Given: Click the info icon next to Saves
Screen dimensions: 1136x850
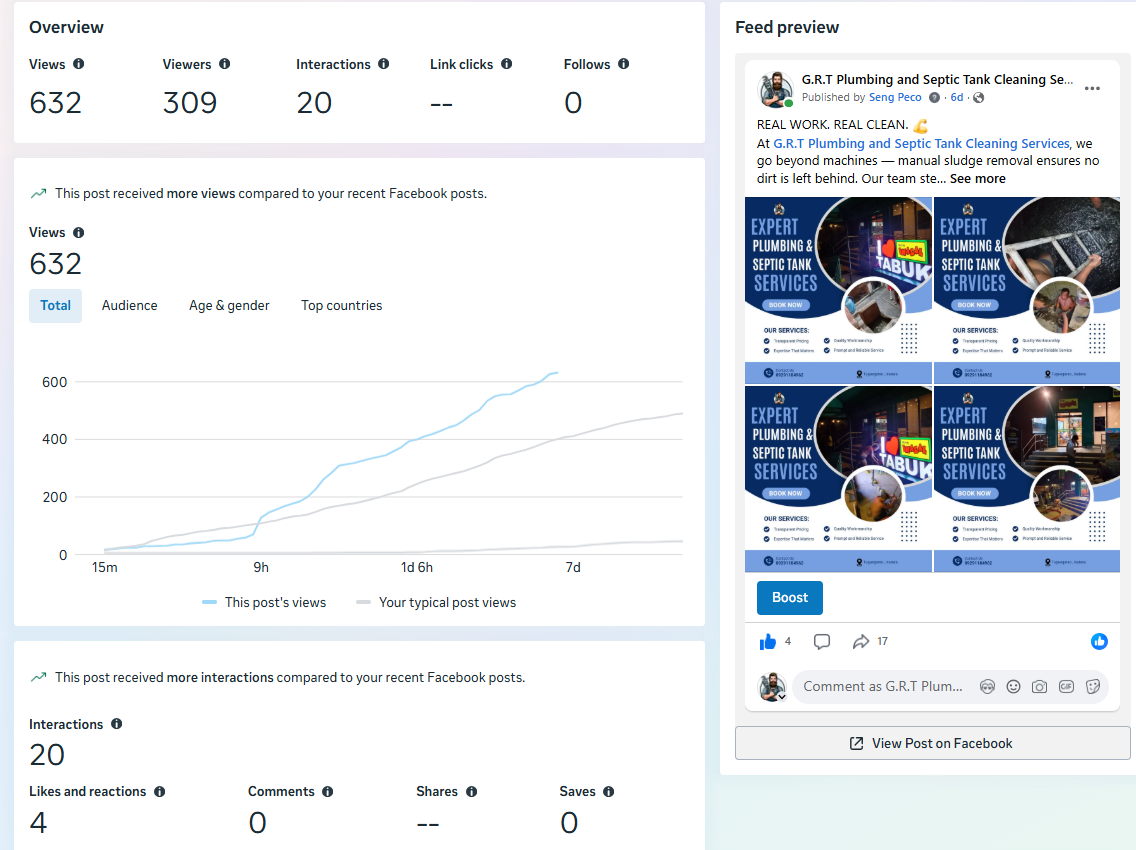Looking at the screenshot, I should tap(609, 792).
